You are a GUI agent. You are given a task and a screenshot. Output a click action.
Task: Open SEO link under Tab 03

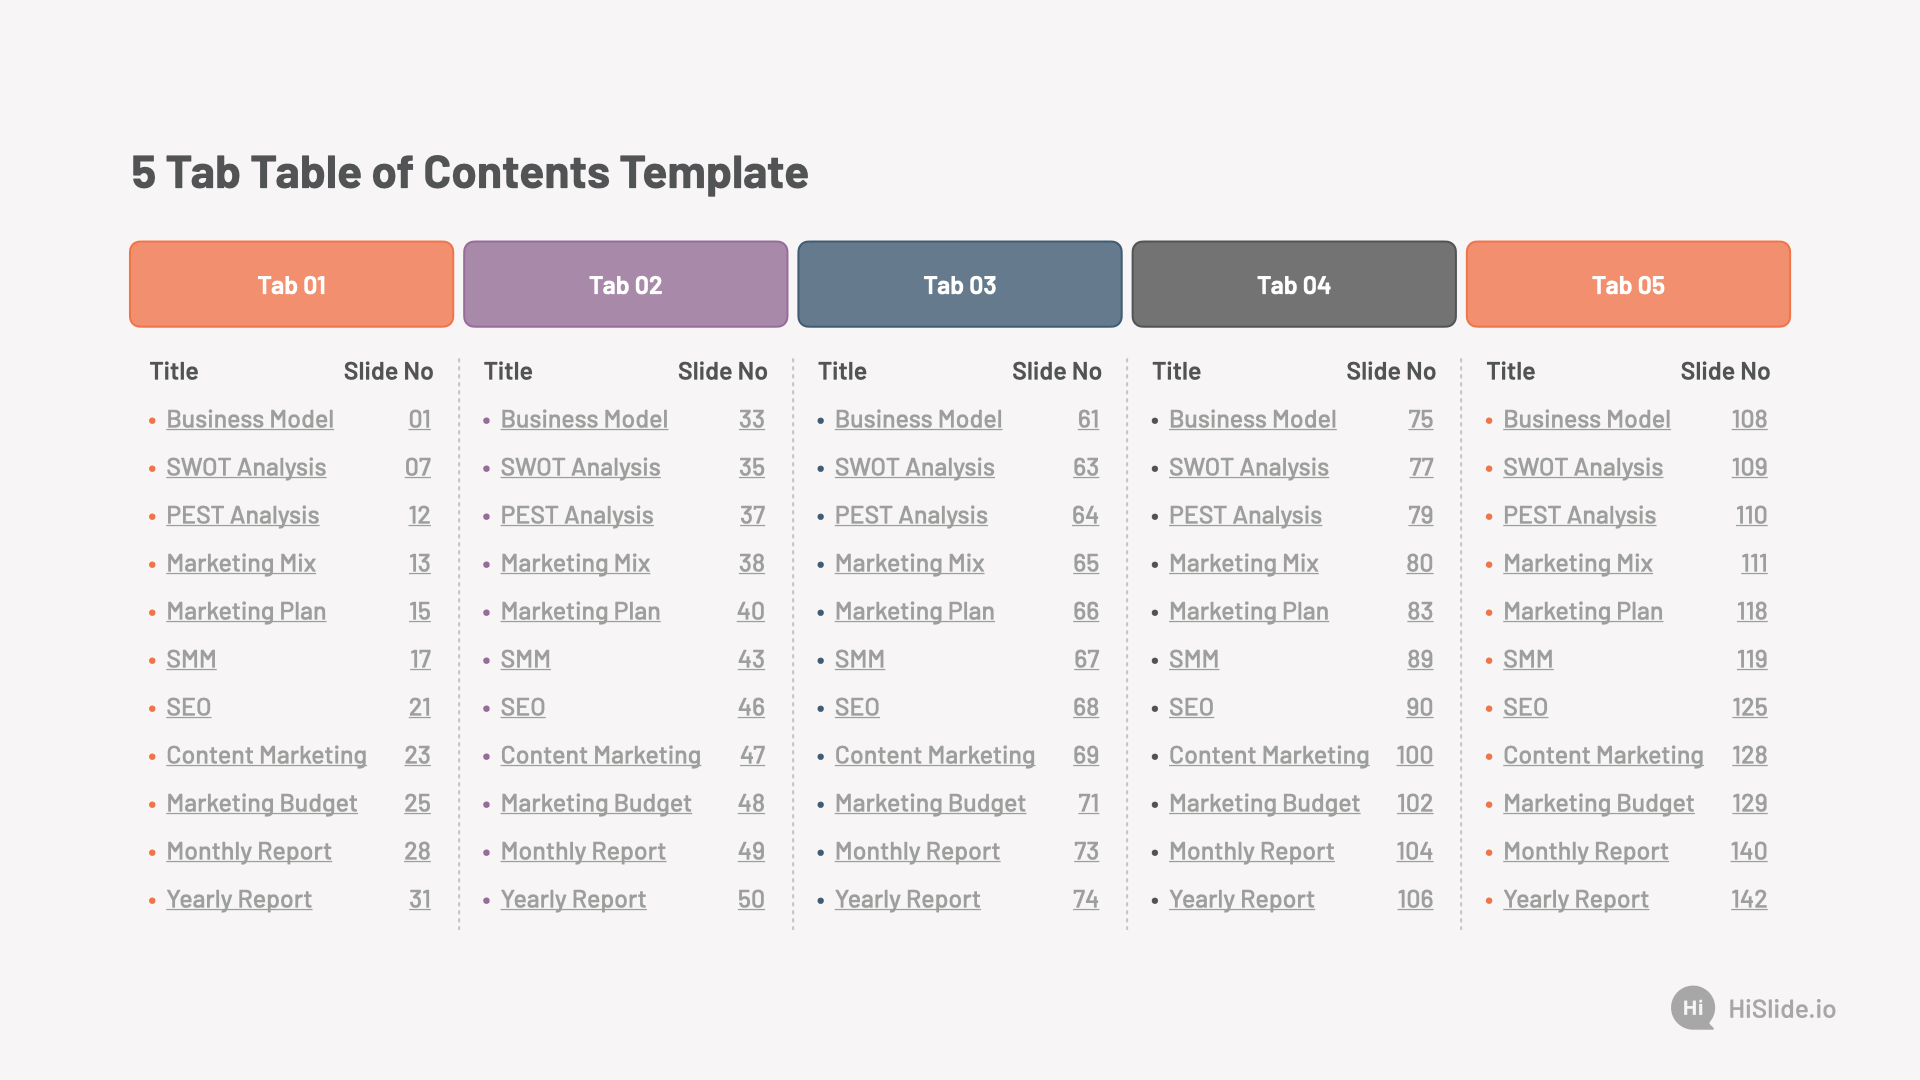click(857, 707)
